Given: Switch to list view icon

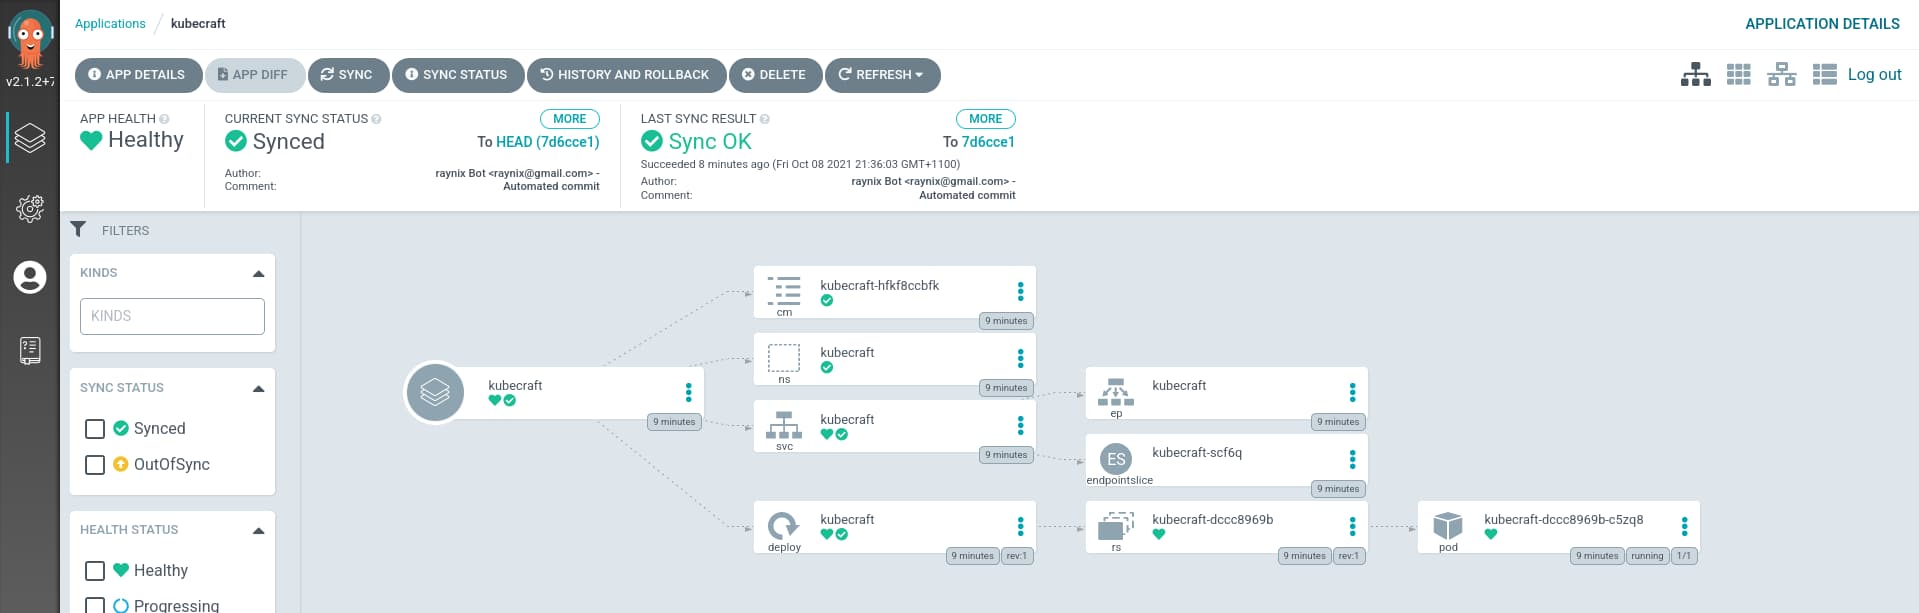Looking at the screenshot, I should (x=1824, y=75).
